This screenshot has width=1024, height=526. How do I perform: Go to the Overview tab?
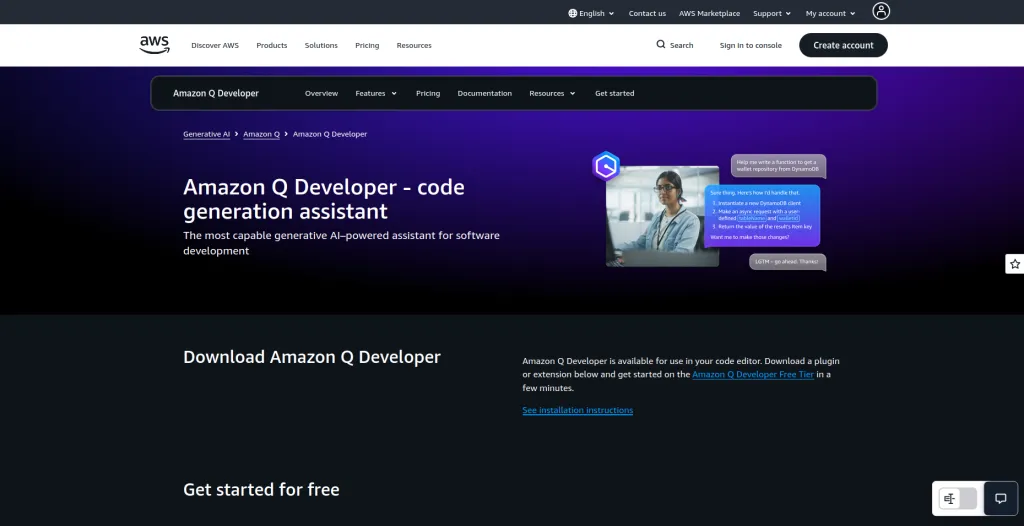[321, 93]
